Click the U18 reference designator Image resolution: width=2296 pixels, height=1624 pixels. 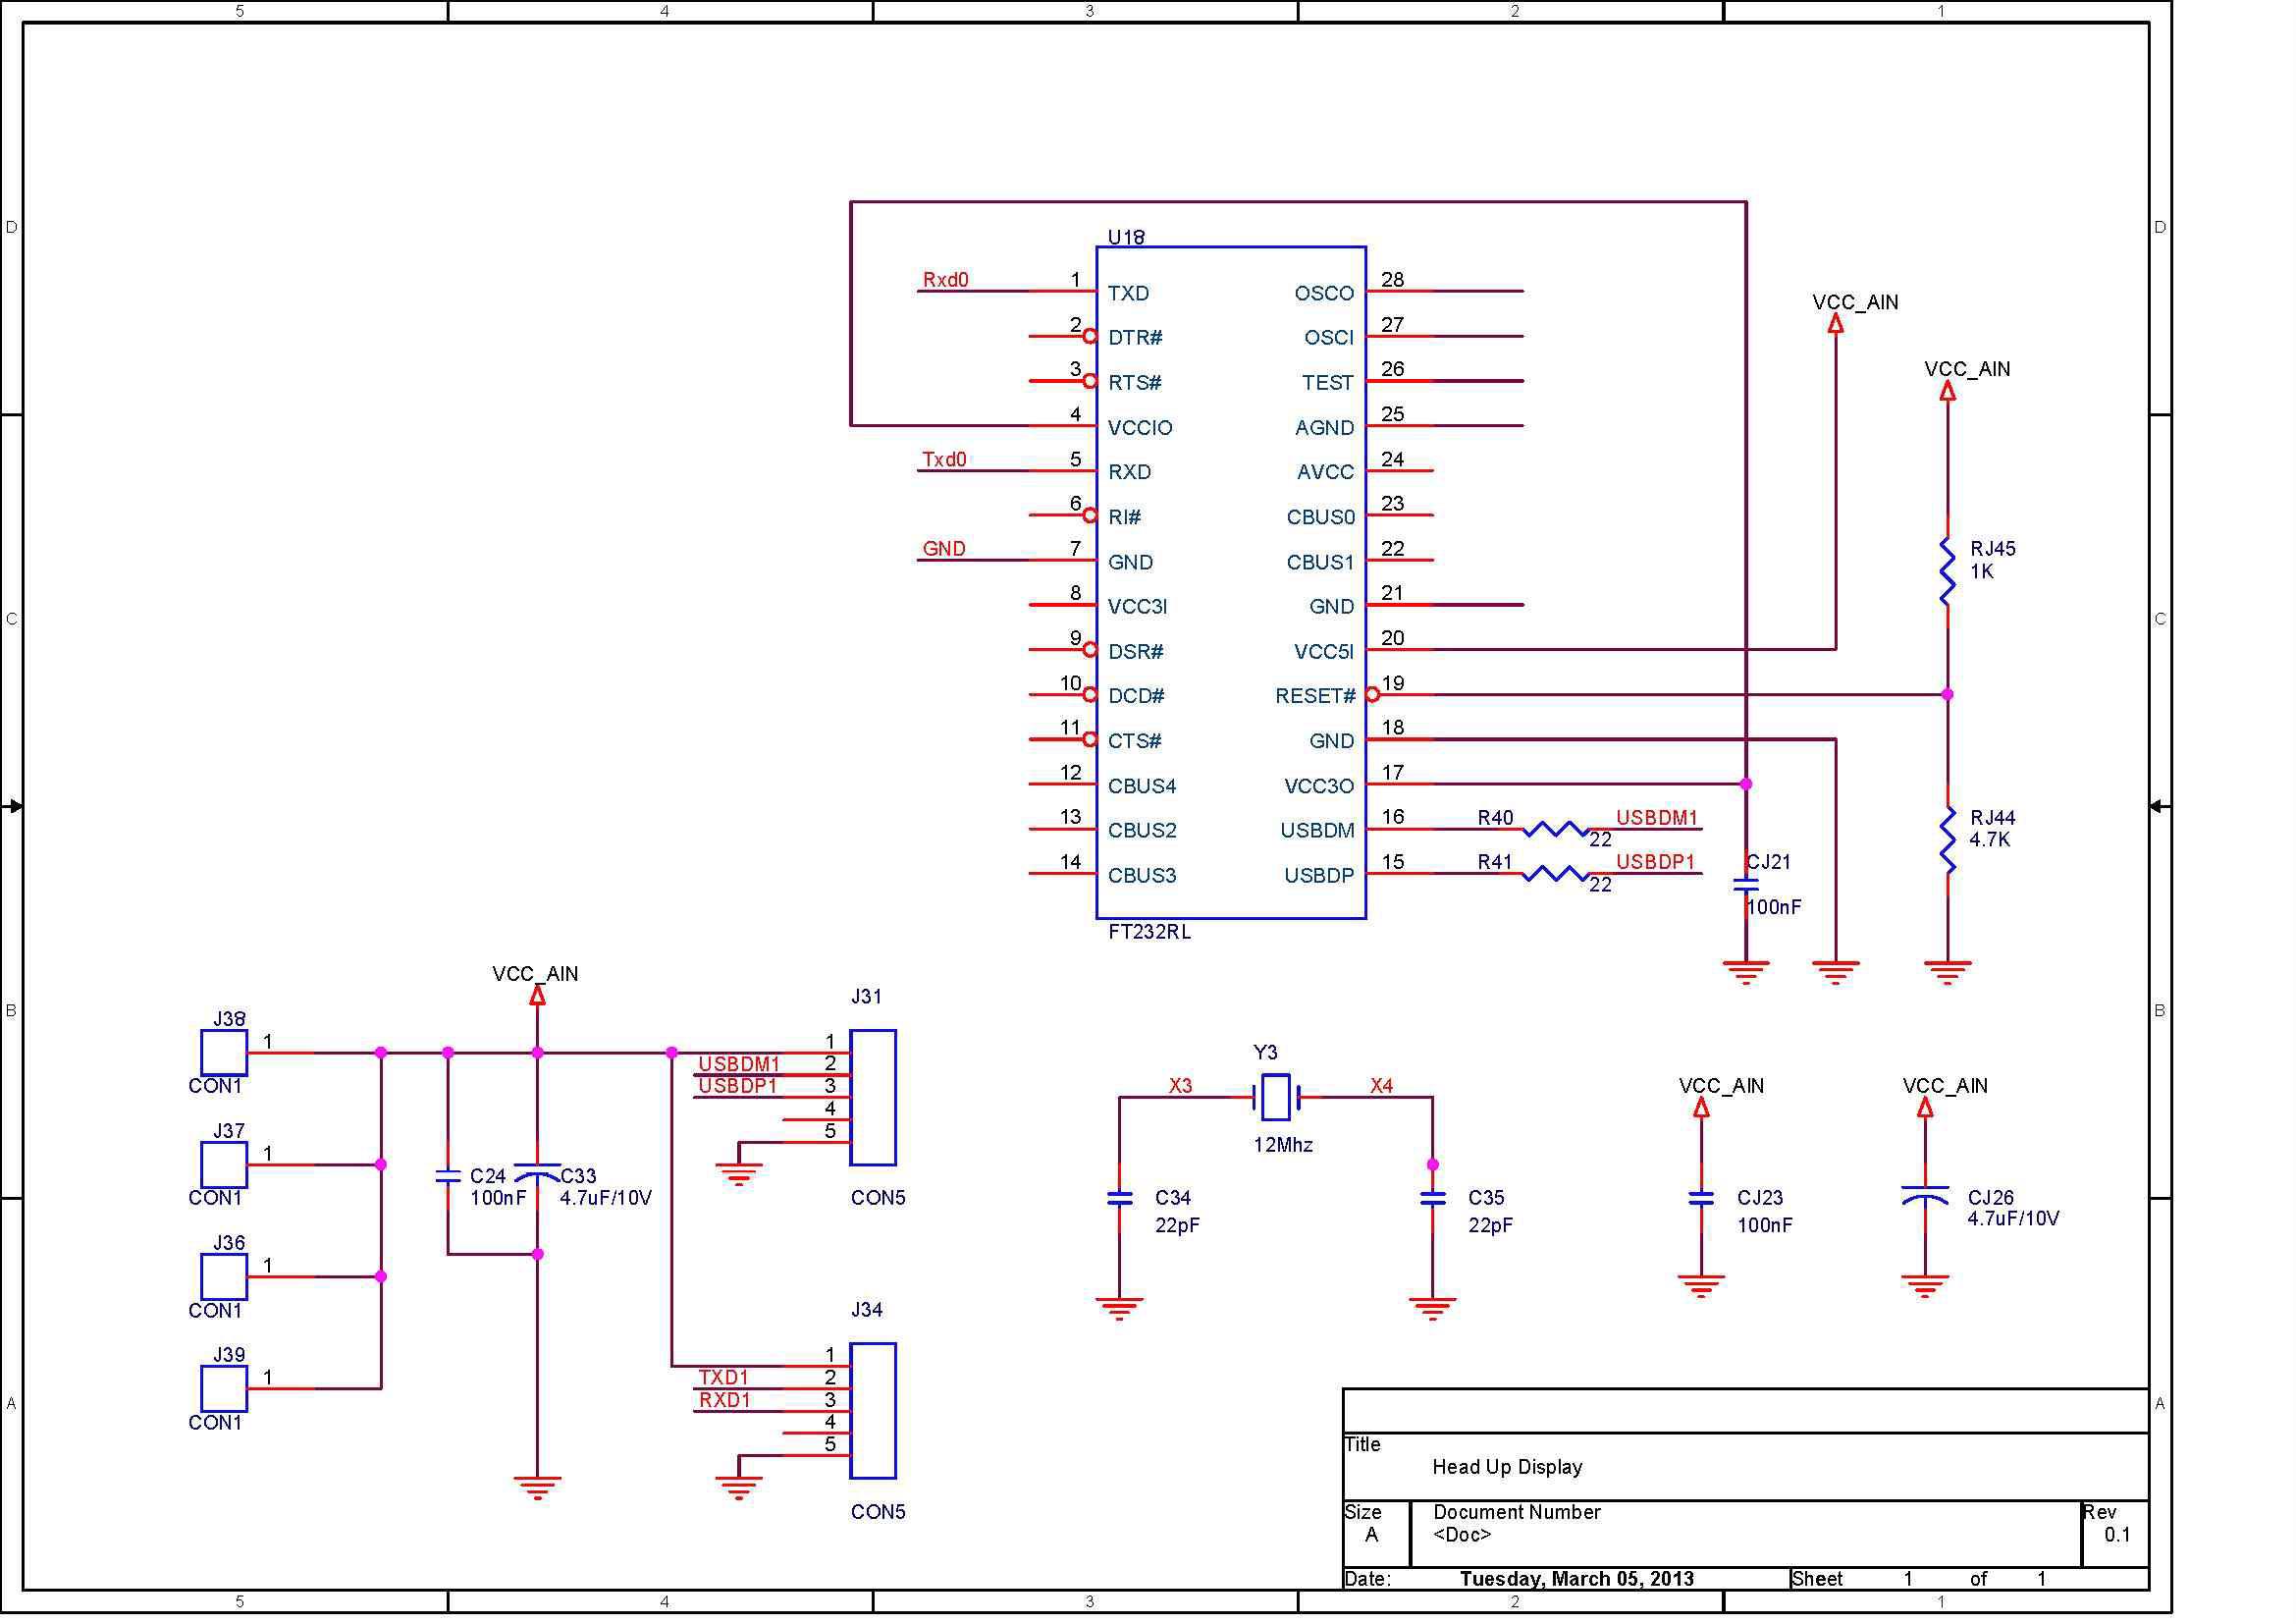(1126, 237)
